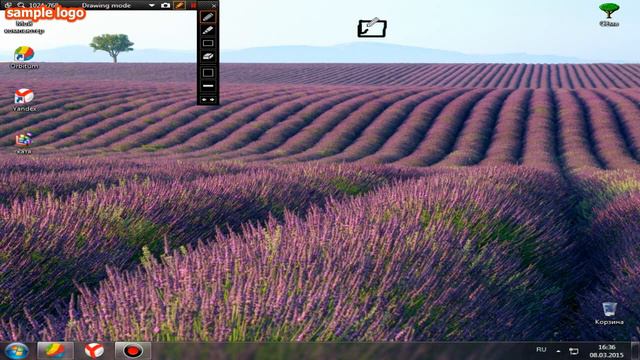
Task: Close the recorder toolbar
Action: [x=213, y=6]
